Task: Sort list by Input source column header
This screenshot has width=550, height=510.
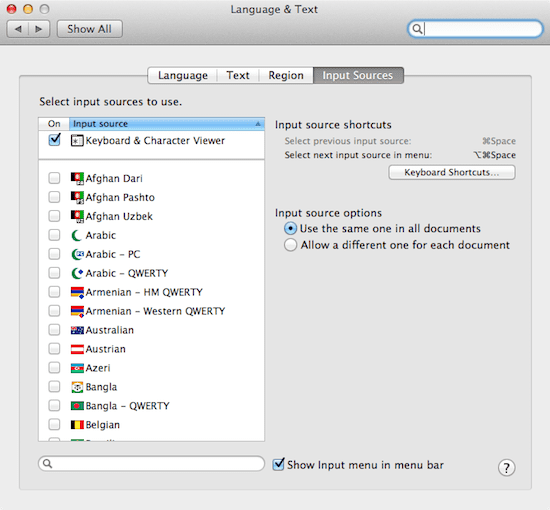Action: click(x=167, y=124)
